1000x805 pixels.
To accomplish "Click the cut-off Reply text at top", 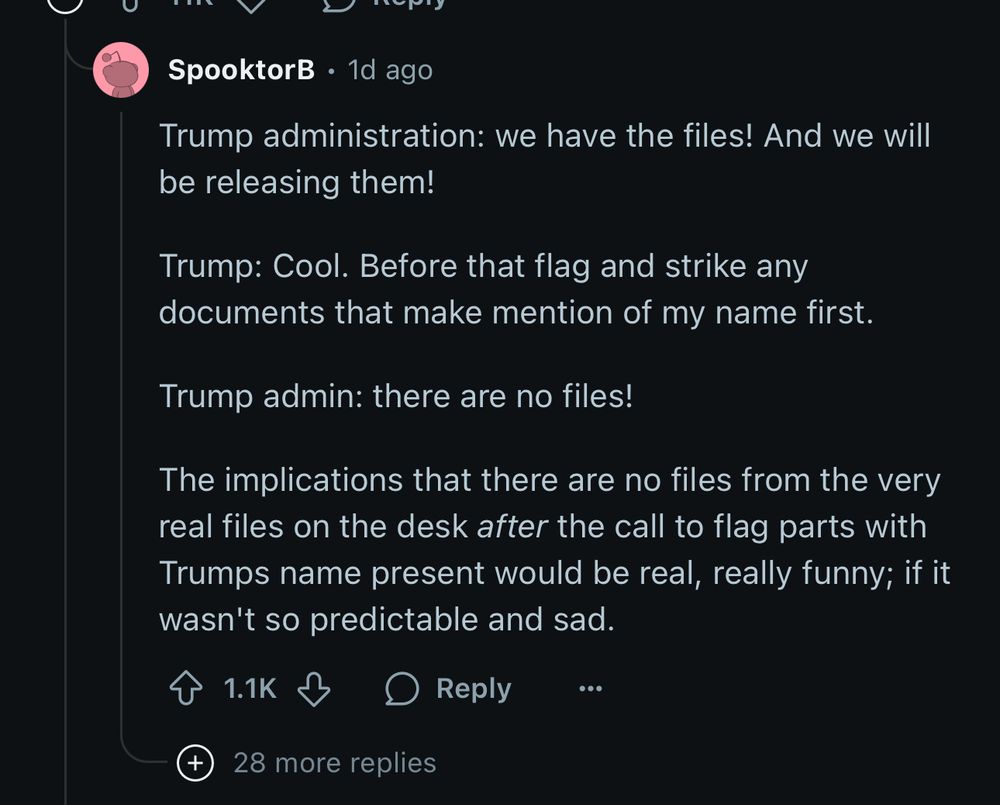I will coord(410,4).
